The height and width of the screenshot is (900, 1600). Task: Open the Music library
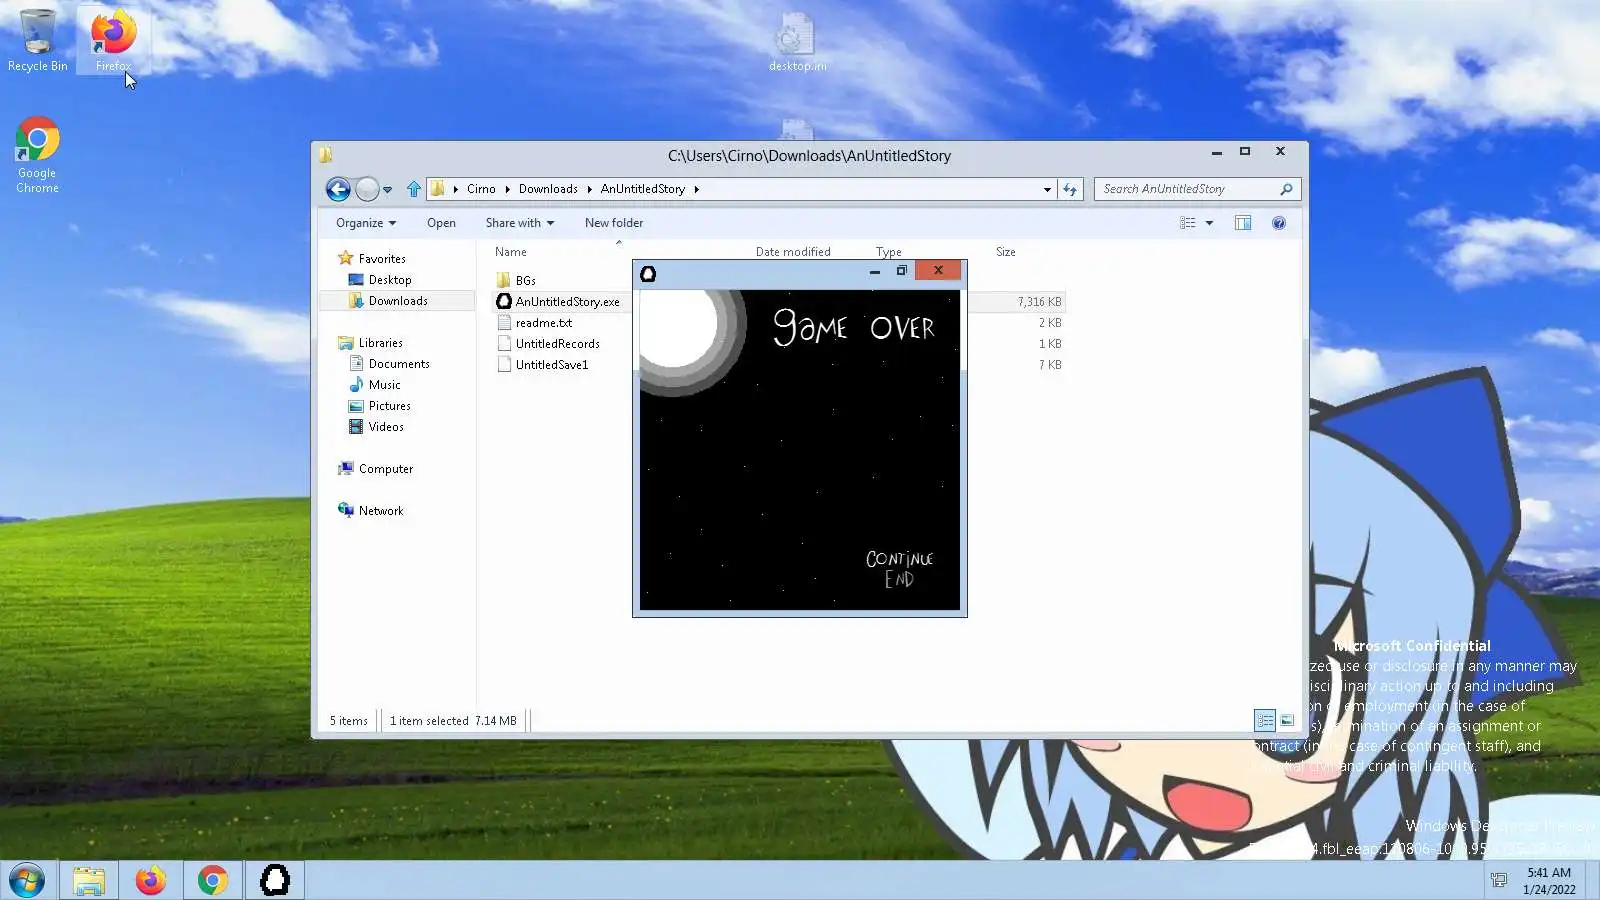click(x=384, y=385)
